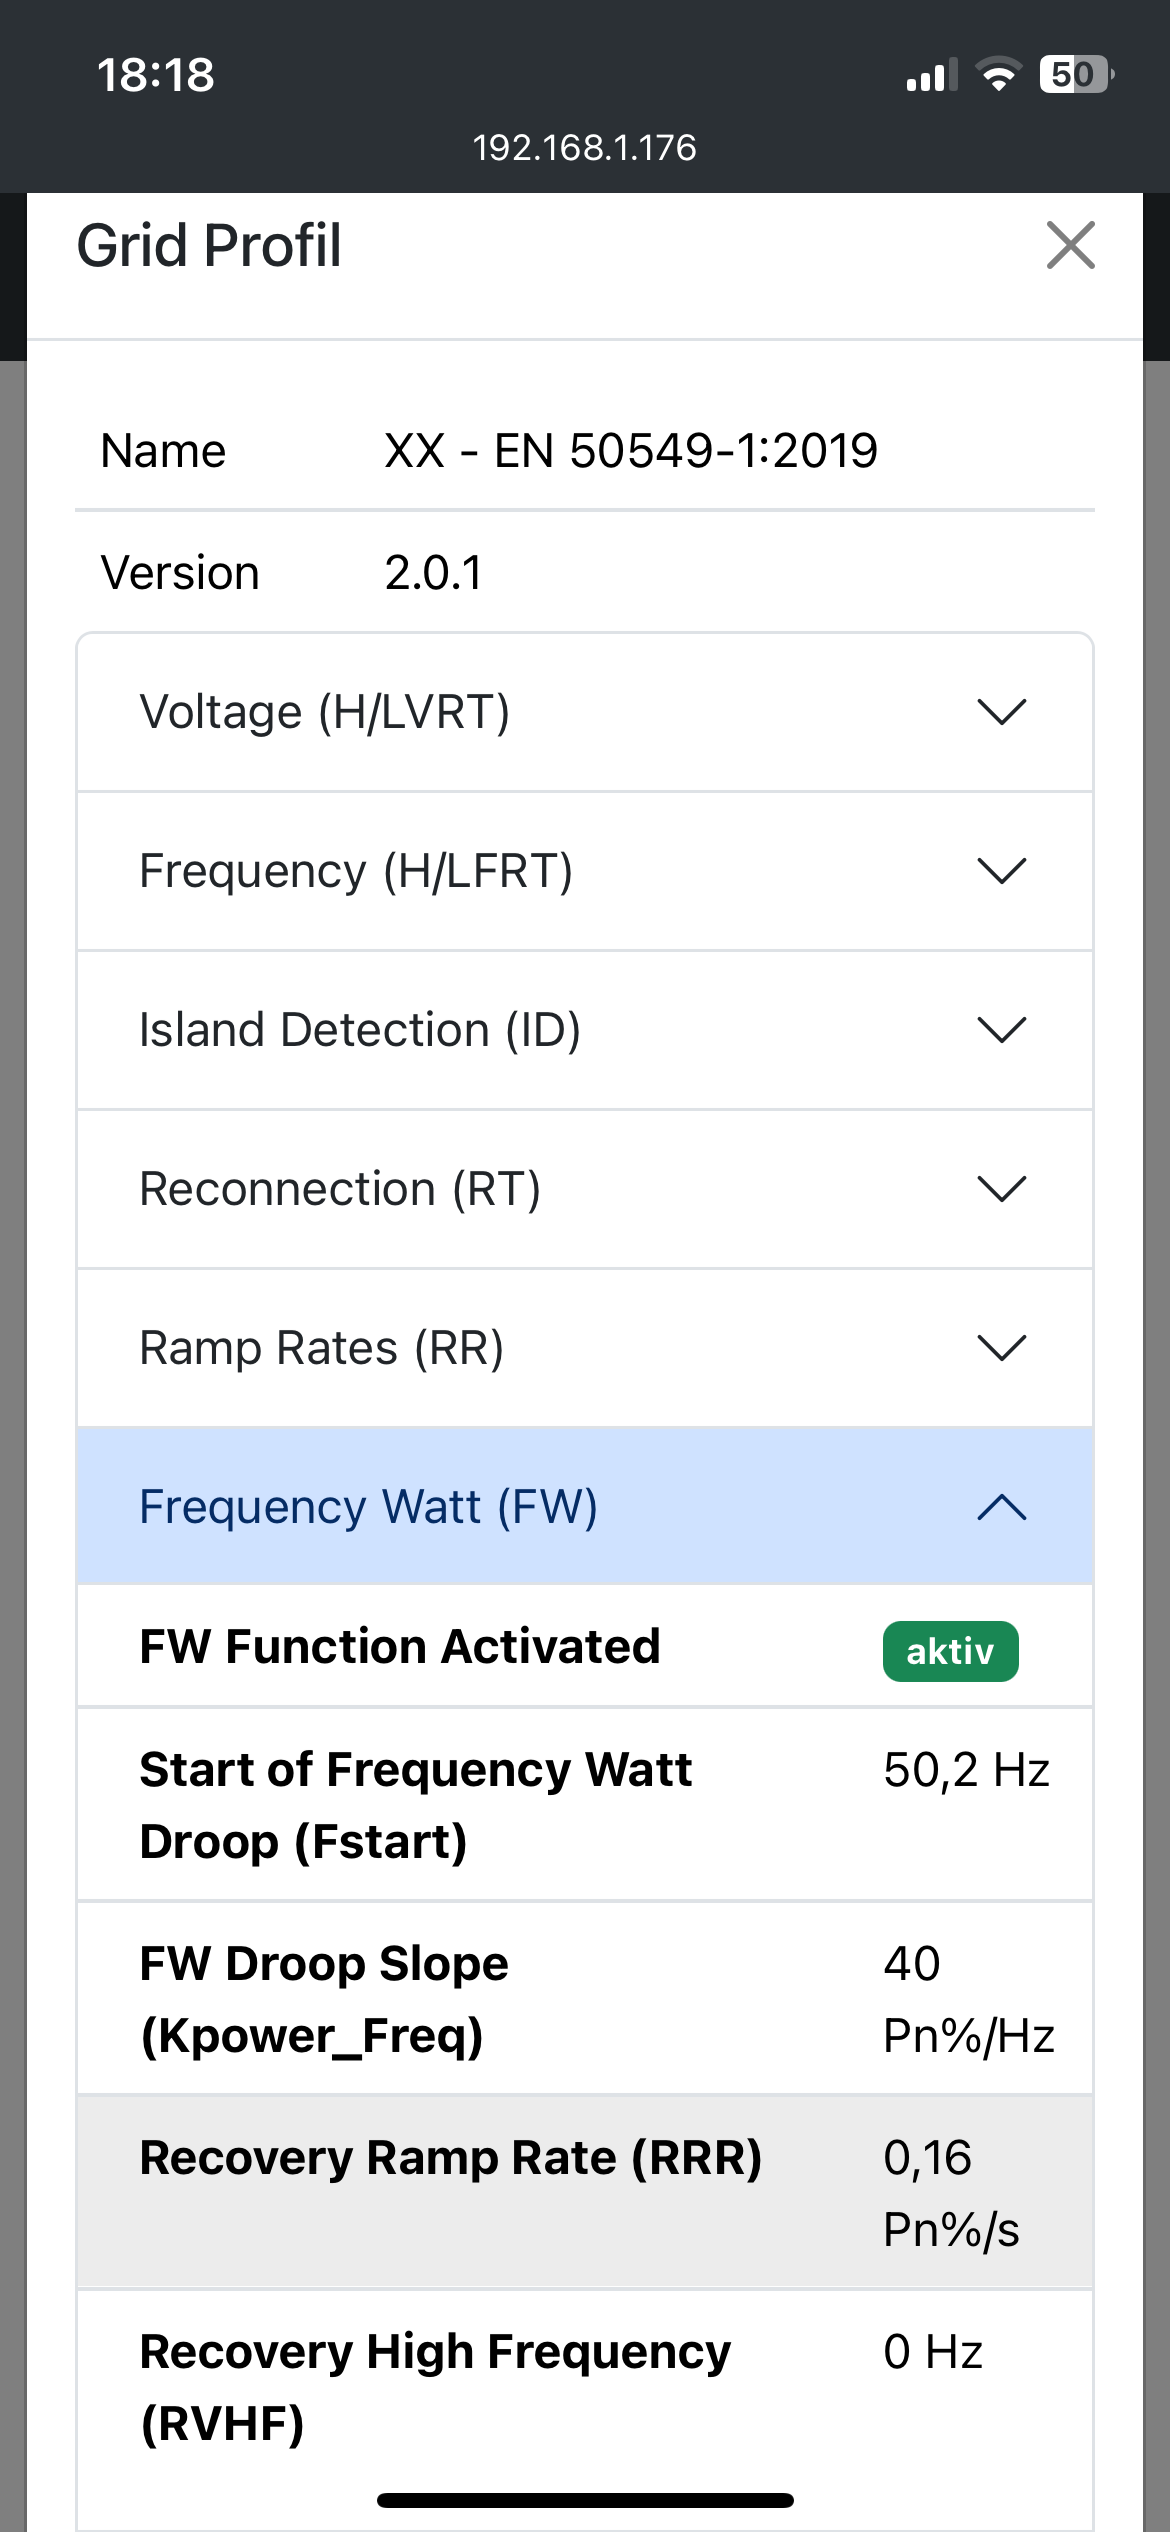Click the Frequency Watt up chevron
The height and width of the screenshot is (2532, 1170).
click(1002, 1507)
